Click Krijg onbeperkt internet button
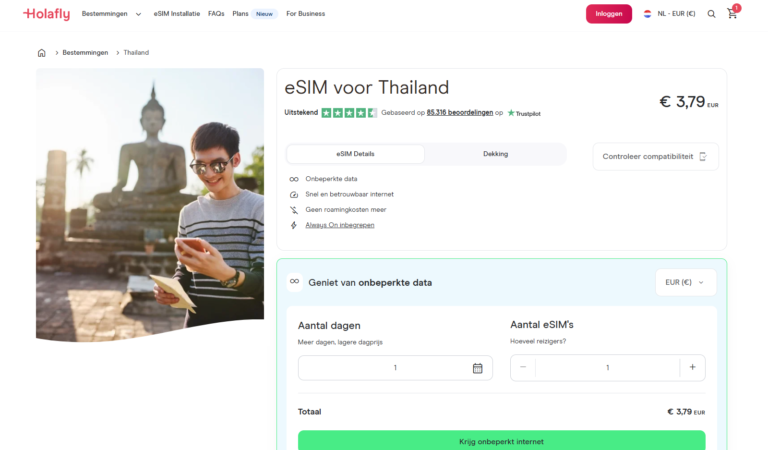768x450 pixels. point(501,440)
